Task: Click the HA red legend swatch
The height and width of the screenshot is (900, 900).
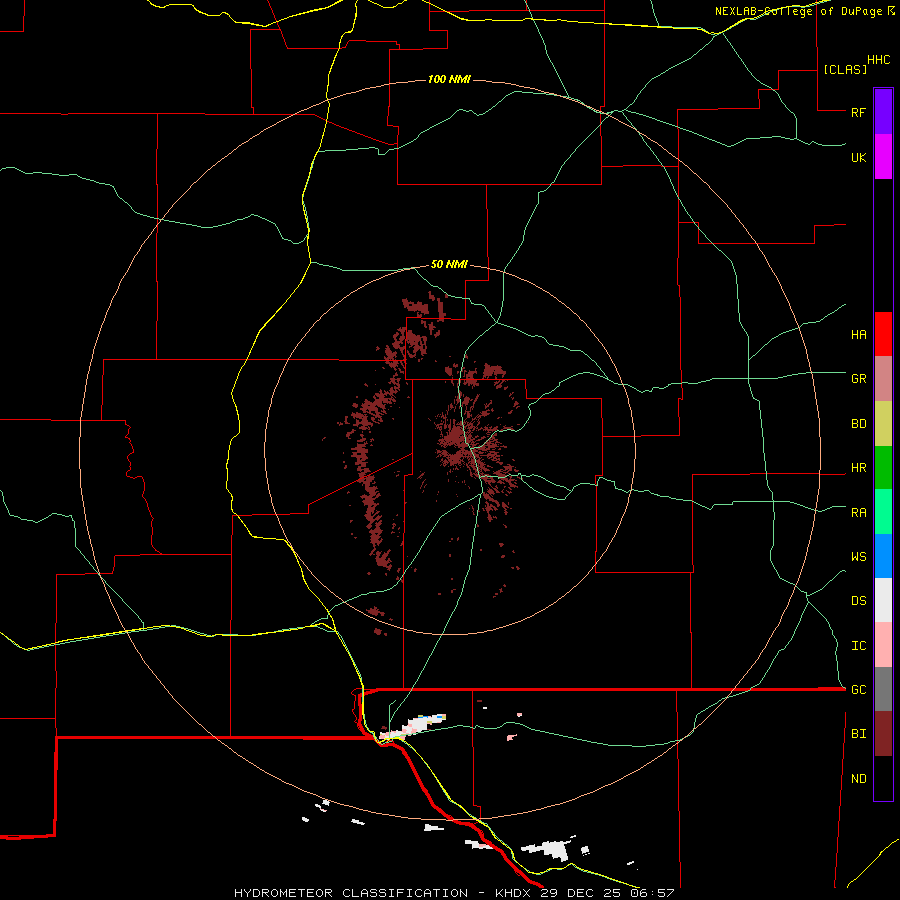Action: pyautogui.click(x=883, y=334)
